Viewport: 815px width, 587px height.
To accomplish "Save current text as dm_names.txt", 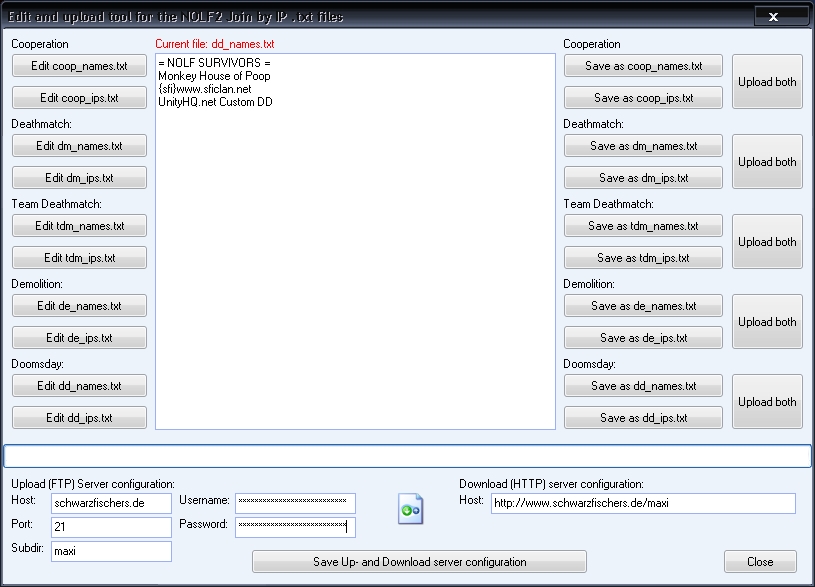I will click(x=643, y=146).
